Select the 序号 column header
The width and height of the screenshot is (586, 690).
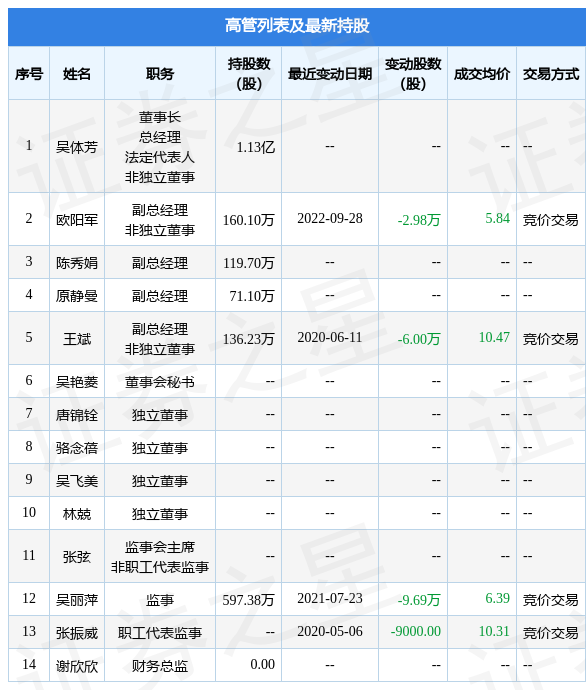[x=29, y=73]
